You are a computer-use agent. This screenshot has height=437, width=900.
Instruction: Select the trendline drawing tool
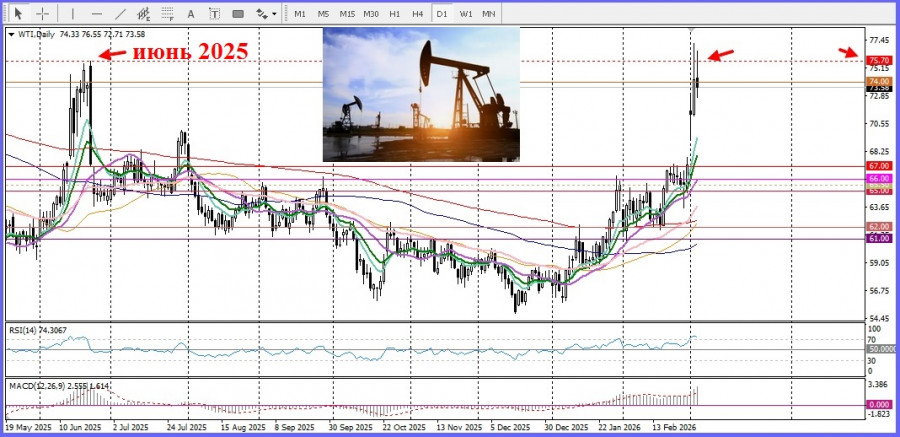[121, 13]
